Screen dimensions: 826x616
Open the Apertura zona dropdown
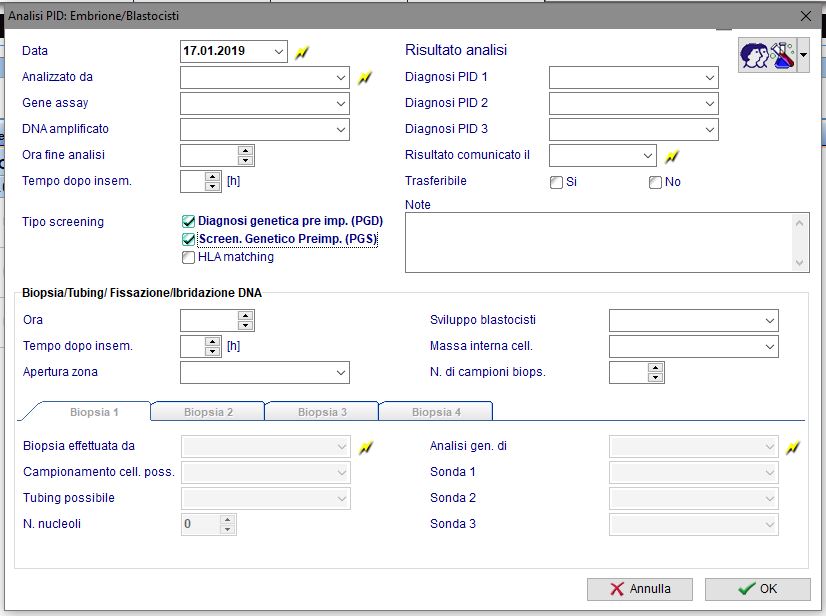341,373
